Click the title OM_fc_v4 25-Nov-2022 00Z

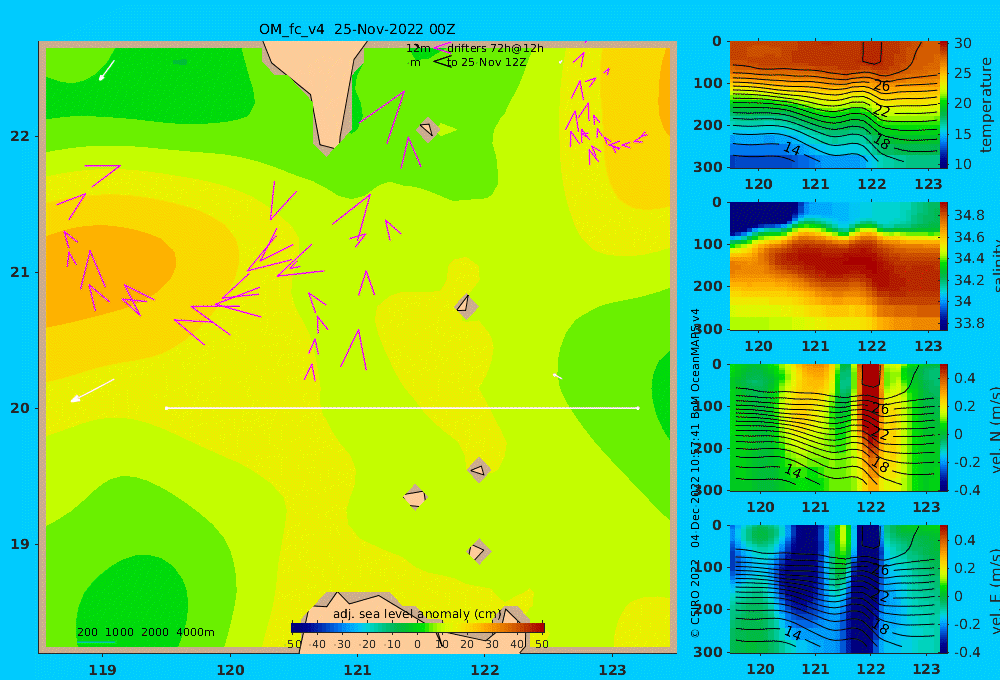tap(357, 29)
